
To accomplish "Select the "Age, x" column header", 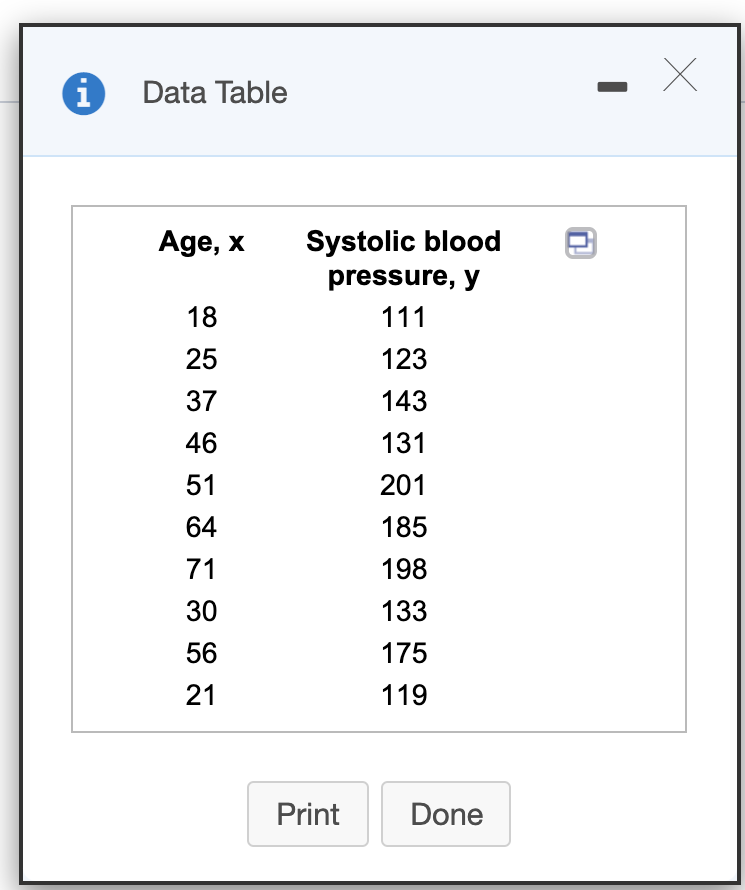I will pos(201,242).
